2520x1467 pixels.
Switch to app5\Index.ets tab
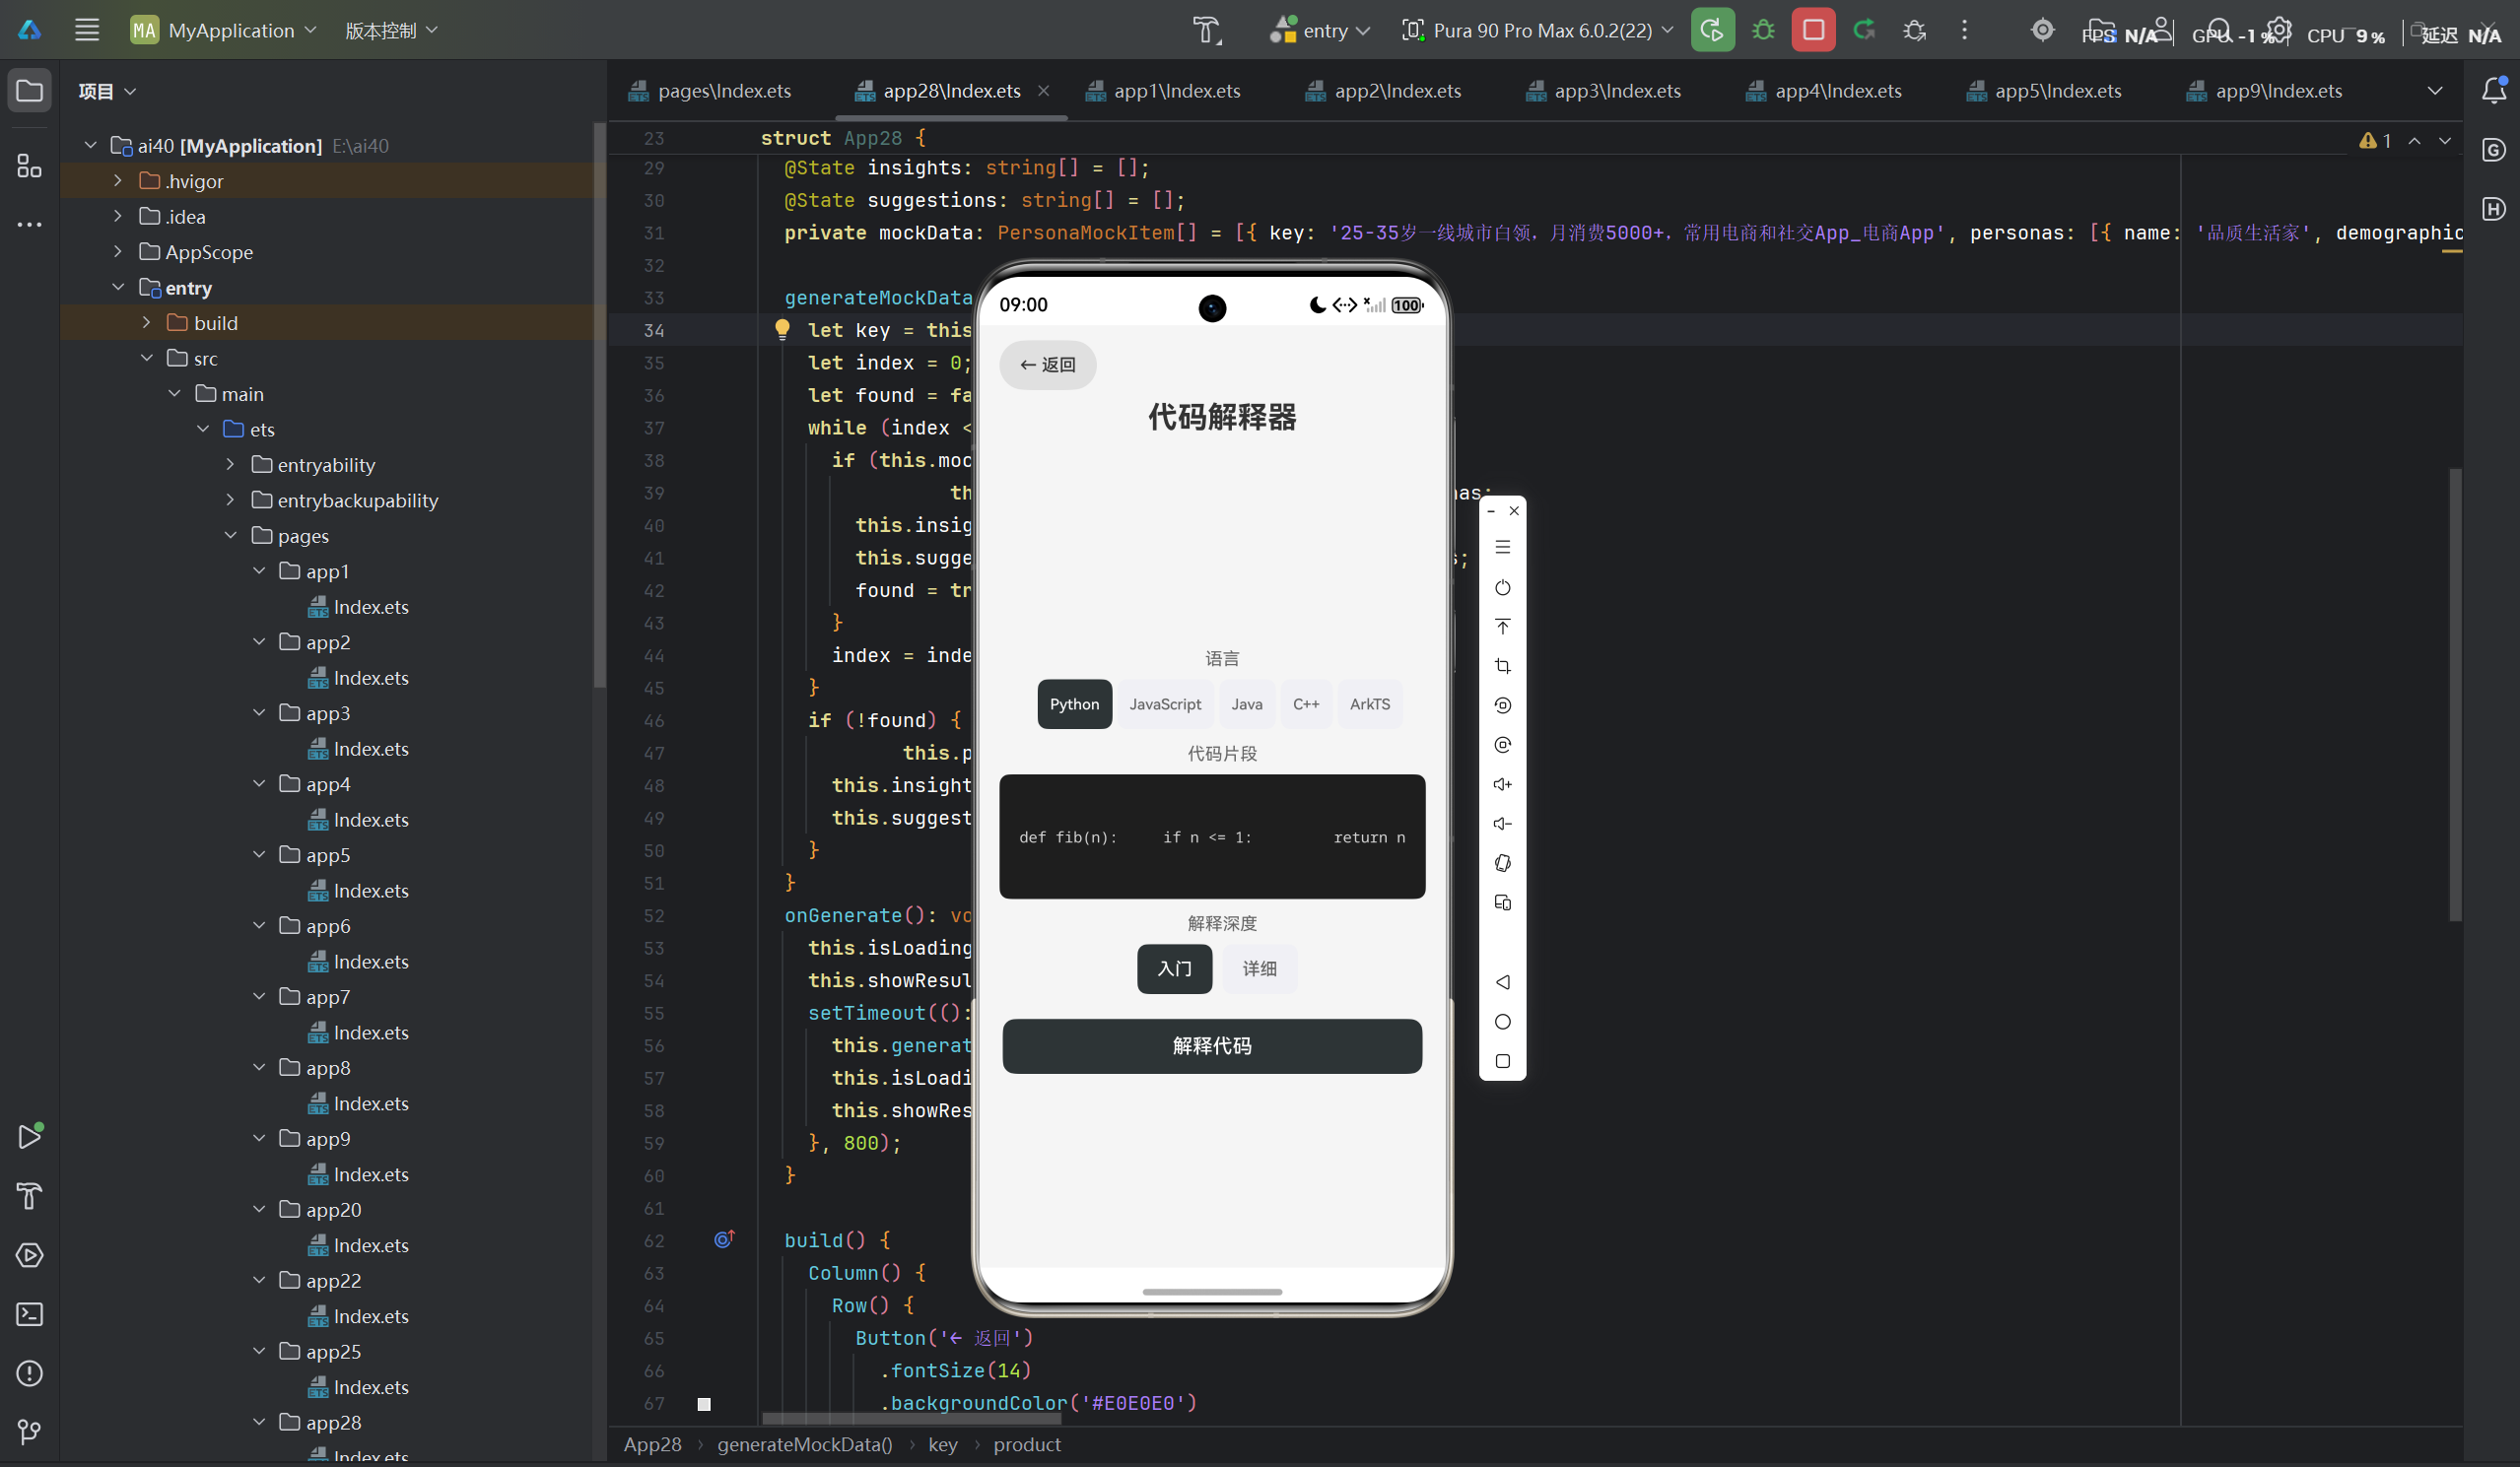(x=2044, y=91)
